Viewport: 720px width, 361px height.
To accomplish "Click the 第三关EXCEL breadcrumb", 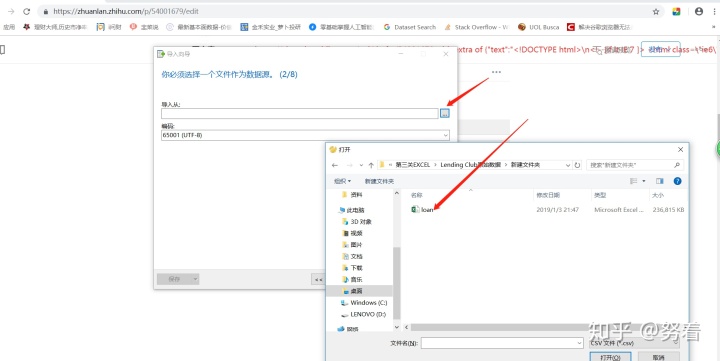I will pos(413,165).
